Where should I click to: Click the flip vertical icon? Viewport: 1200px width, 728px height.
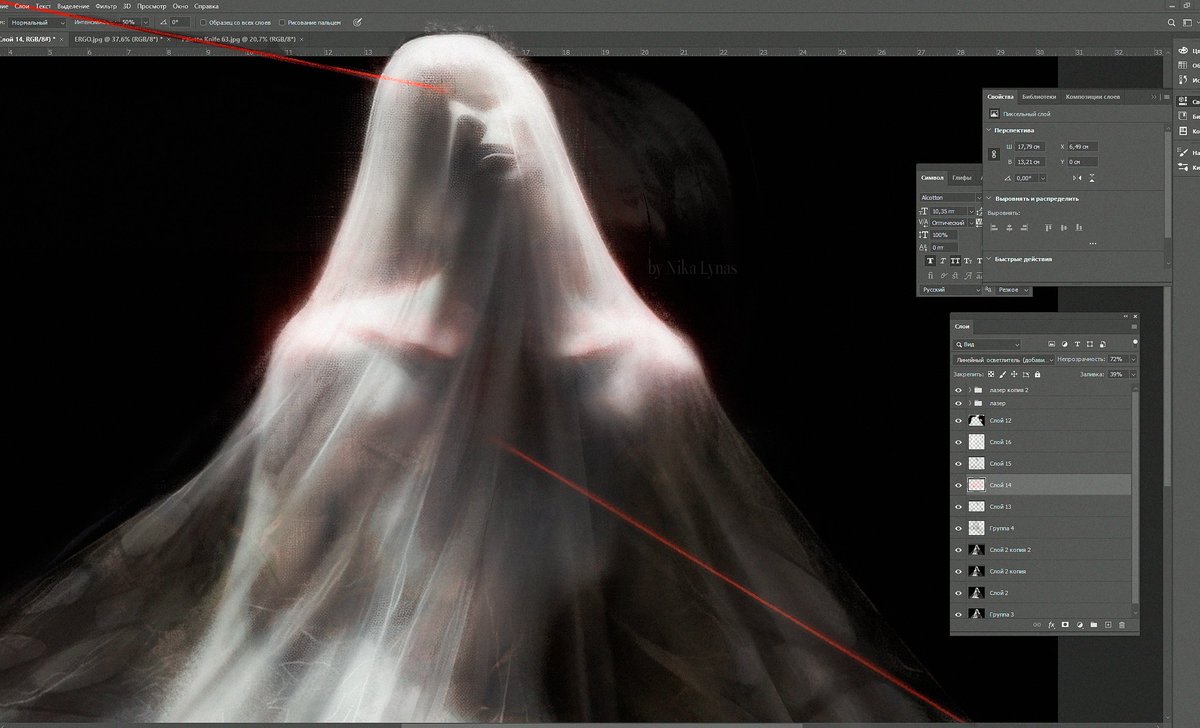click(1092, 178)
